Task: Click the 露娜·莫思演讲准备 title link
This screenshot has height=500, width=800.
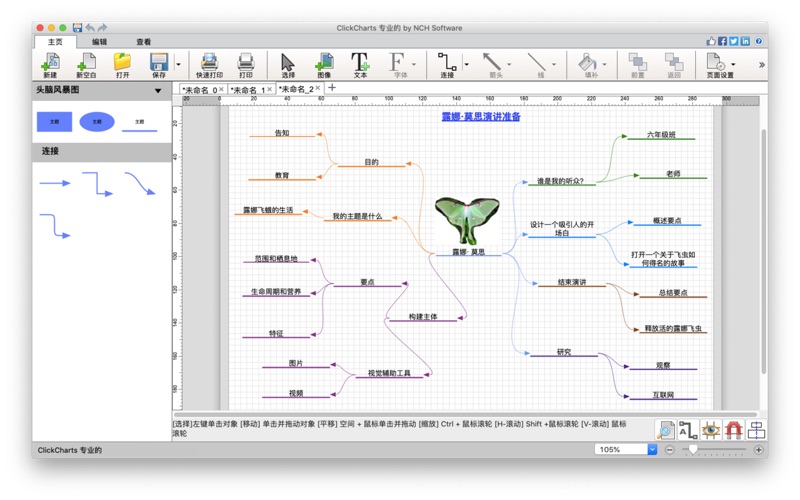Action: (481, 117)
